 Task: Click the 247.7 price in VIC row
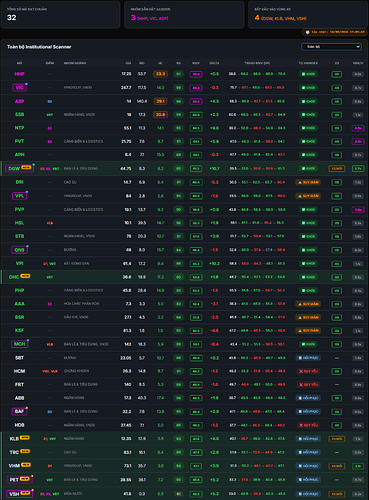[x=126, y=88]
